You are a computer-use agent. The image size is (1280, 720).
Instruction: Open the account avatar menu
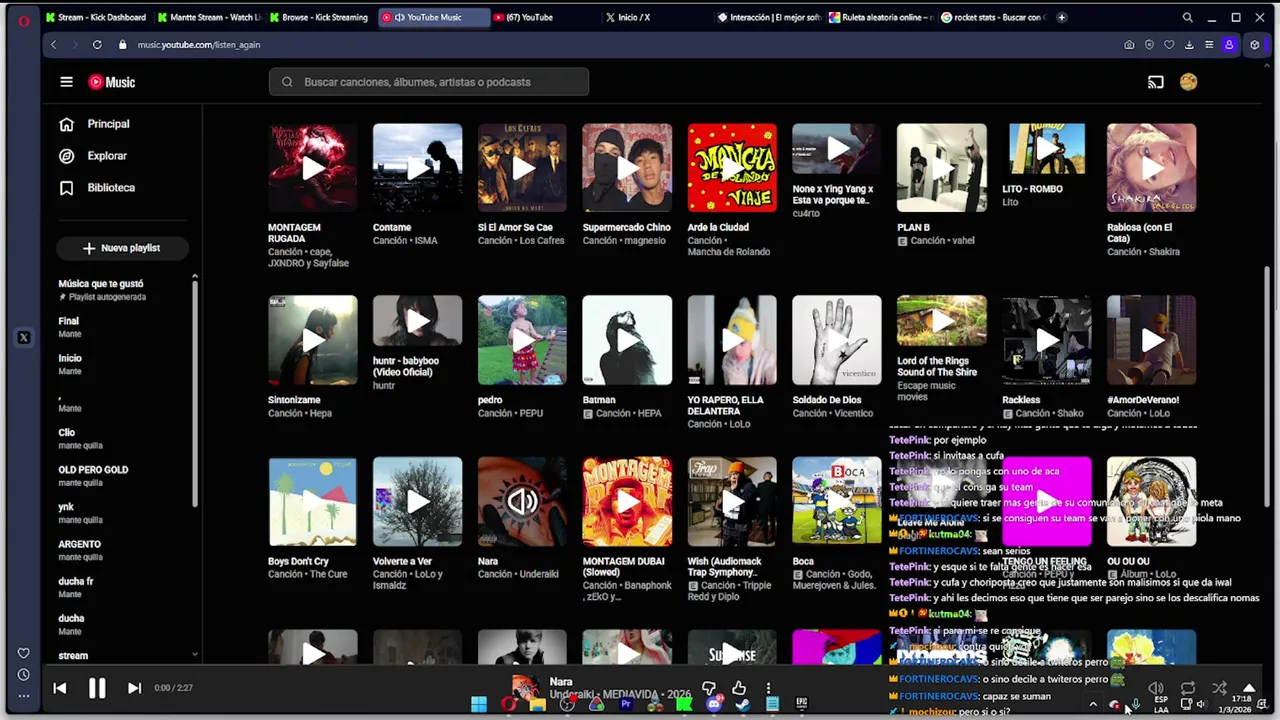[x=1188, y=82]
